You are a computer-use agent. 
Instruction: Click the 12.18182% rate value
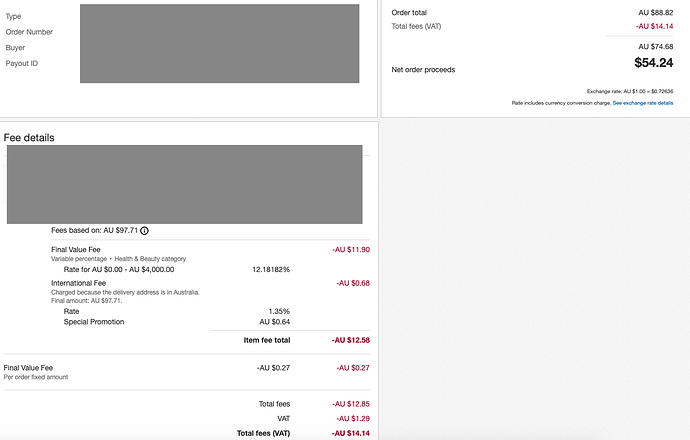(271, 269)
